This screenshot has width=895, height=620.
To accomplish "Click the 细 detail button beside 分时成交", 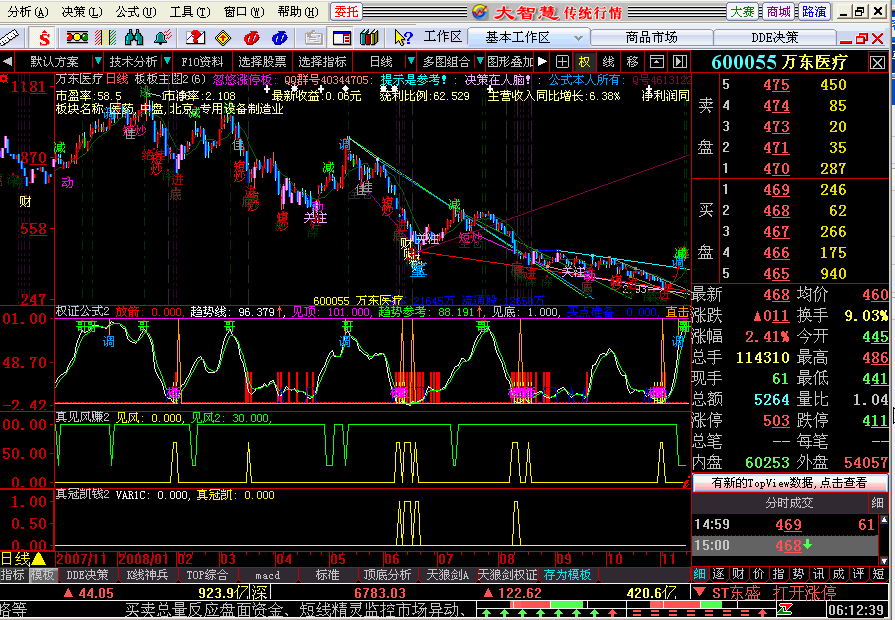I will coord(877,503).
